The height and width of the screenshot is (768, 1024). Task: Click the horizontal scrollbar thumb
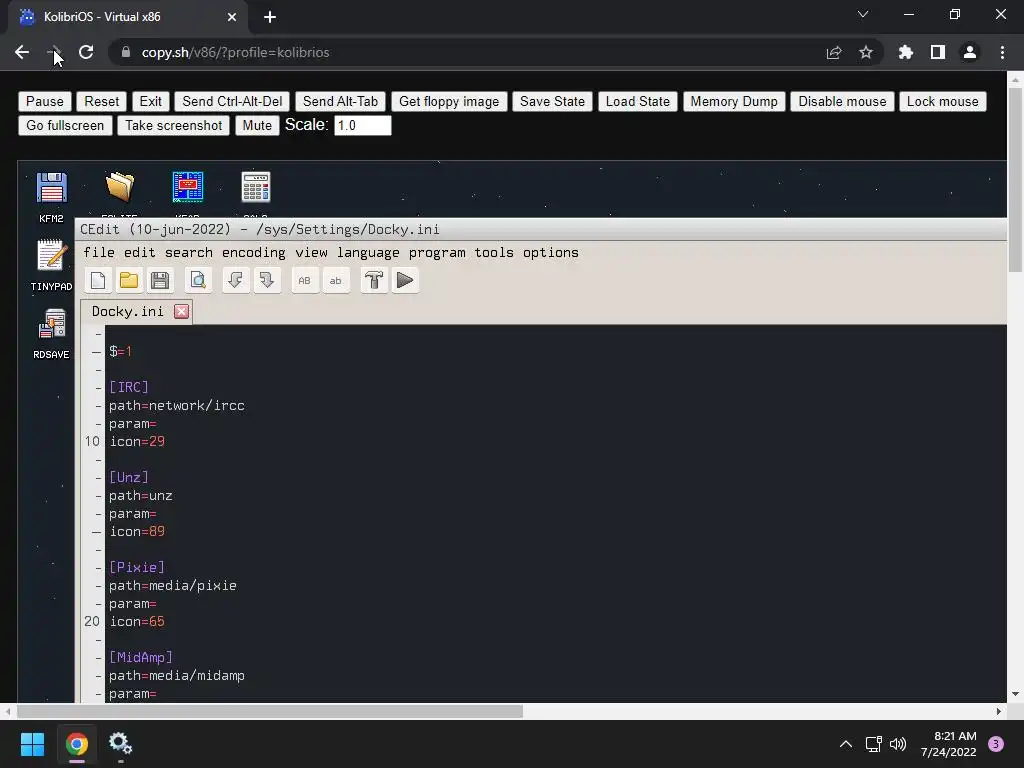point(270,711)
